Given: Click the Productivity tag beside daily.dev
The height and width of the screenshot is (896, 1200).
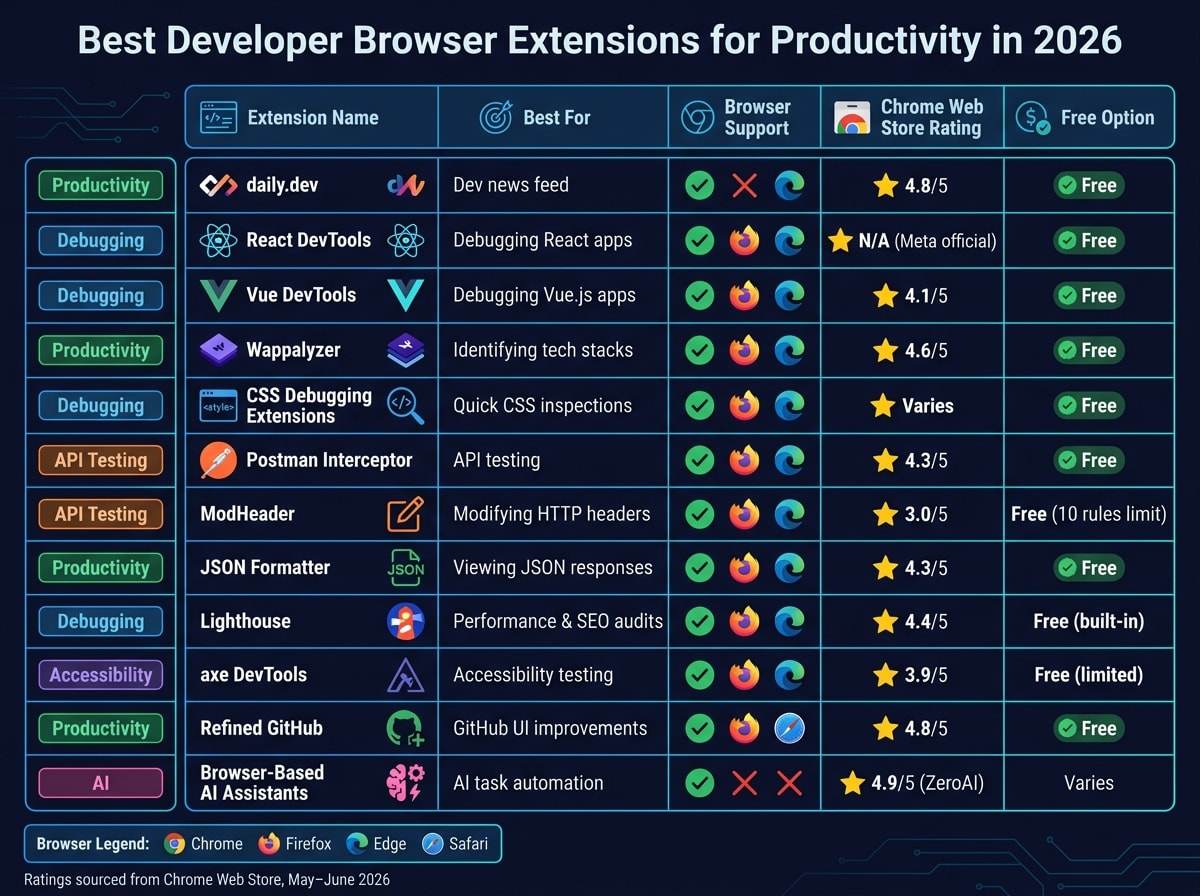Looking at the screenshot, I should [x=100, y=185].
